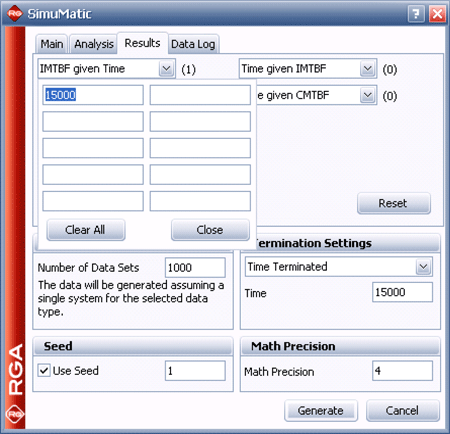Click the Close button in popup
This screenshot has width=450, height=434.
pos(210,230)
